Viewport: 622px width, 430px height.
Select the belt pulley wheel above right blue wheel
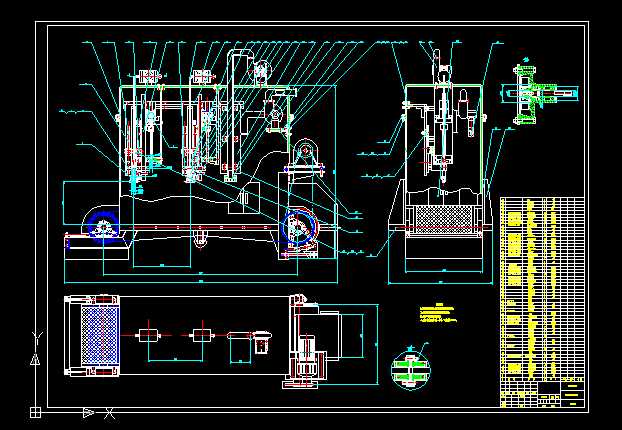pyautogui.click(x=304, y=156)
